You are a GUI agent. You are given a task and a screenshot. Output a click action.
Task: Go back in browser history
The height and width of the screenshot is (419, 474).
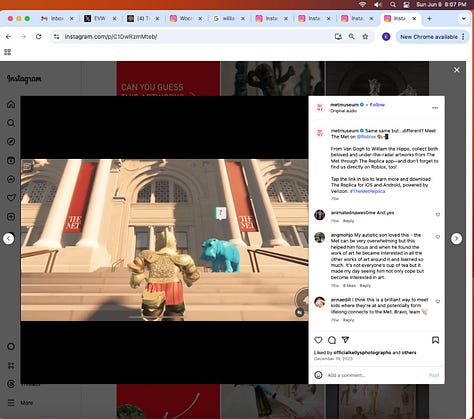(x=8, y=37)
